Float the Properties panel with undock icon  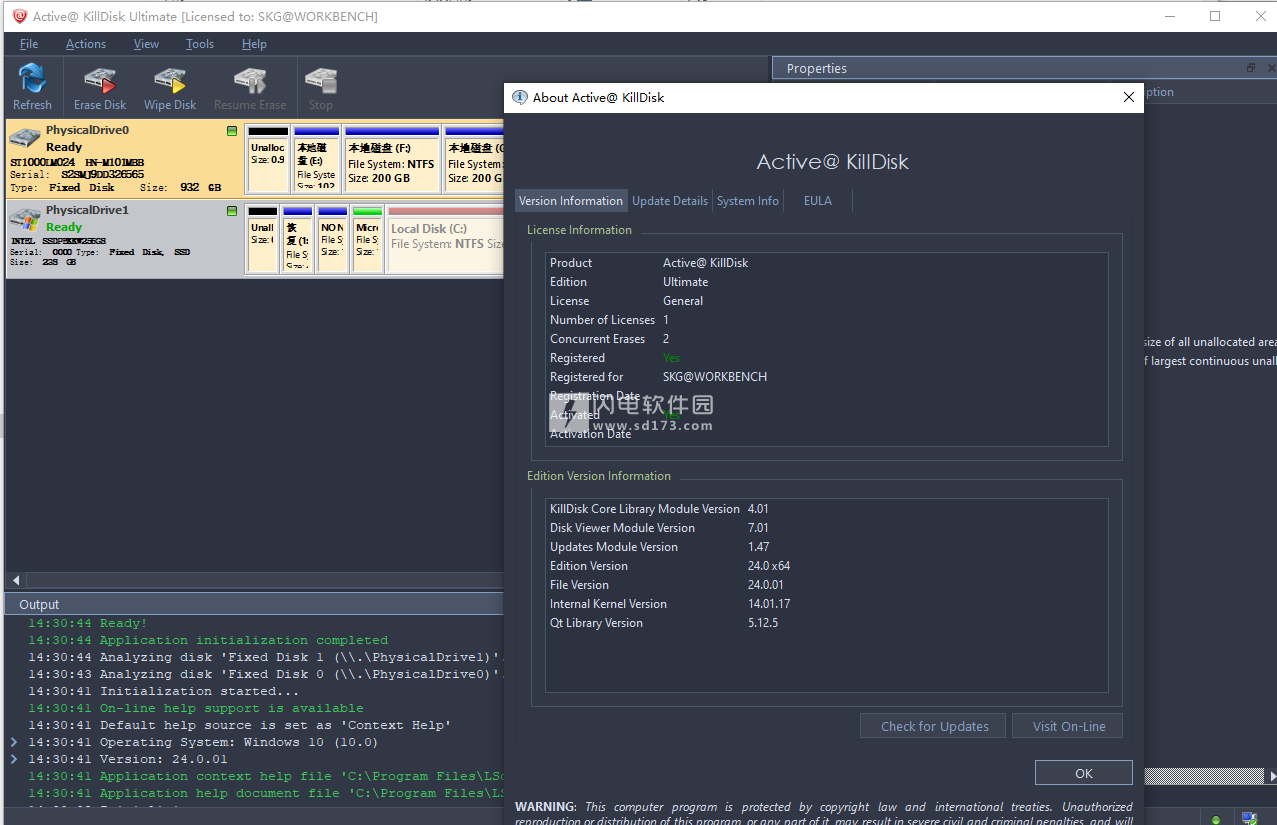pyautogui.click(x=1250, y=68)
